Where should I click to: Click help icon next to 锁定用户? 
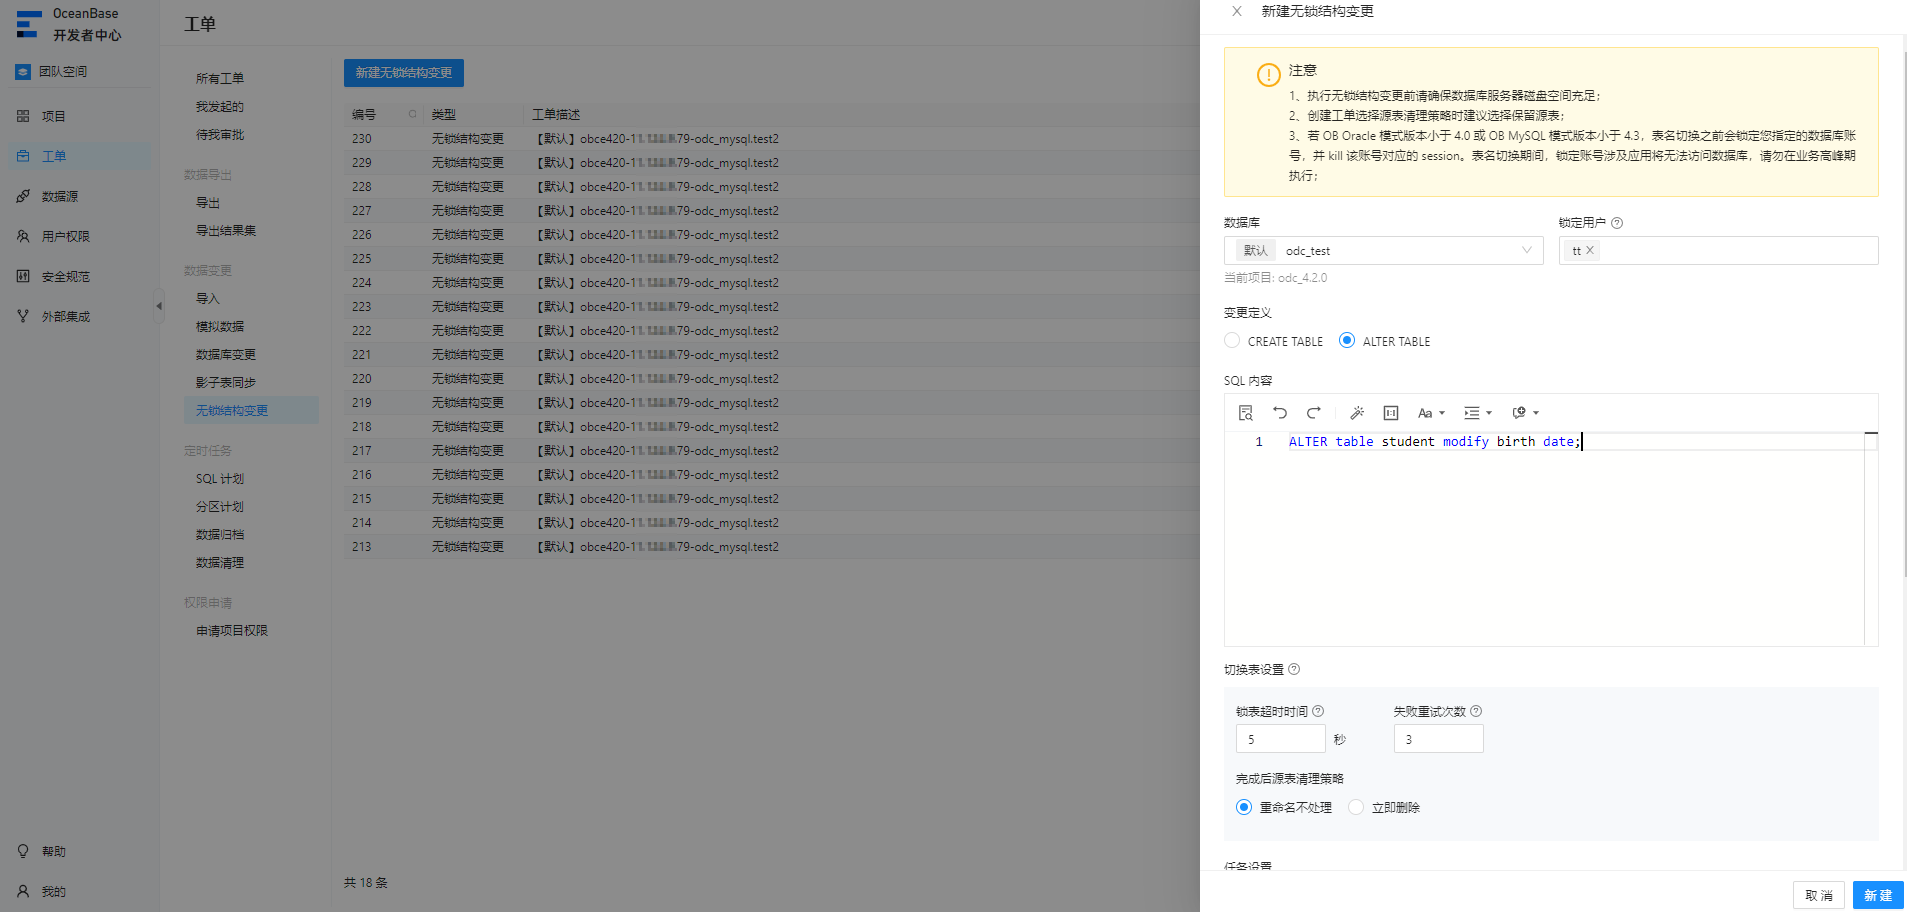pyautogui.click(x=1617, y=223)
